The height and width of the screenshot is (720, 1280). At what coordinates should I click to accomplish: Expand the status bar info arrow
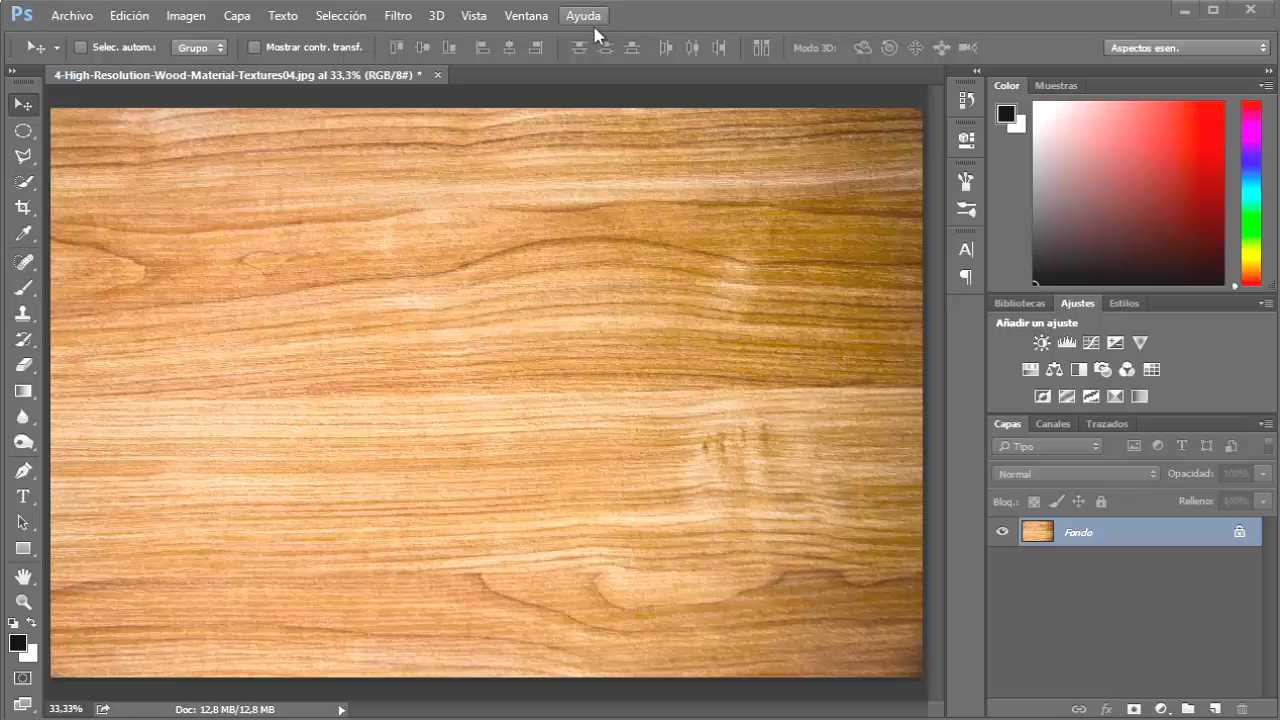[341, 710]
